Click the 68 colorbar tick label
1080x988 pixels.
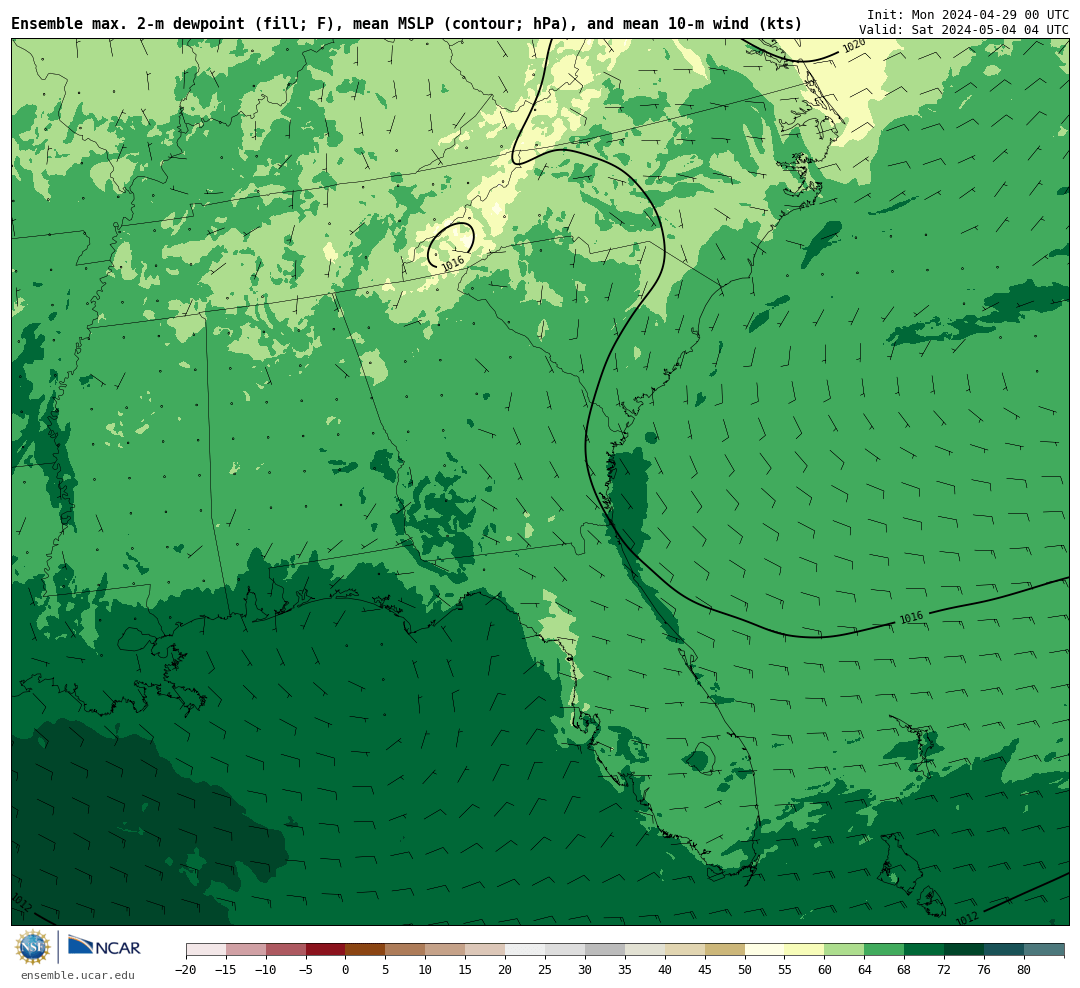coord(904,969)
